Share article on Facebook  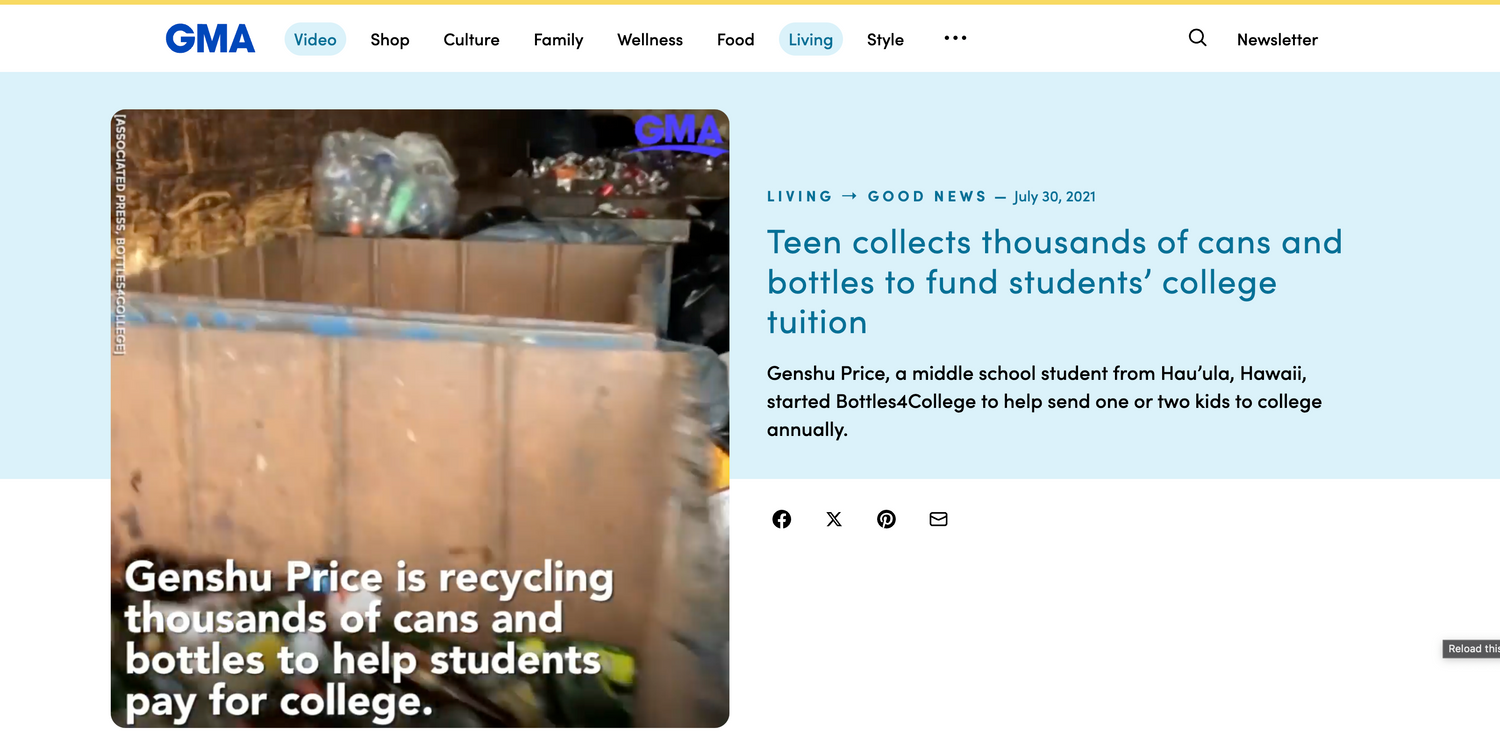click(782, 519)
